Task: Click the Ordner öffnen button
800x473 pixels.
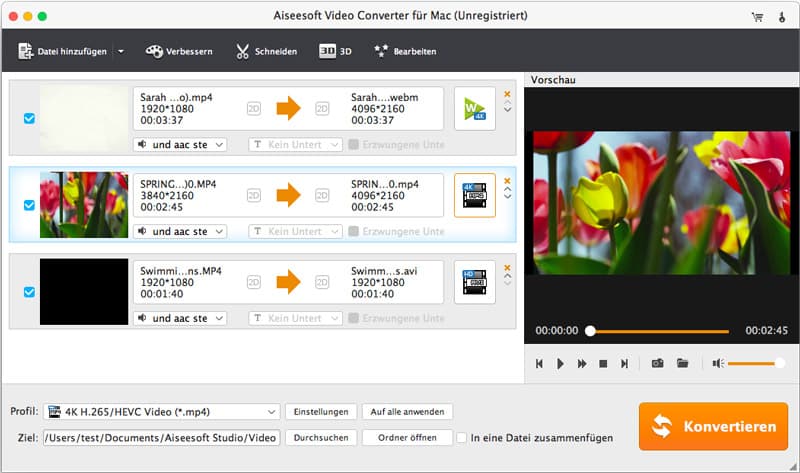Action: tap(407, 437)
